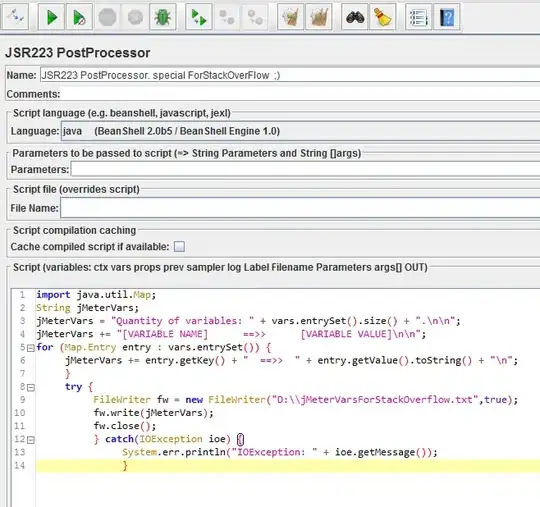Viewport: 540px width, 507px height.
Task: Collapse the catch block code fold
Action: click(31, 440)
